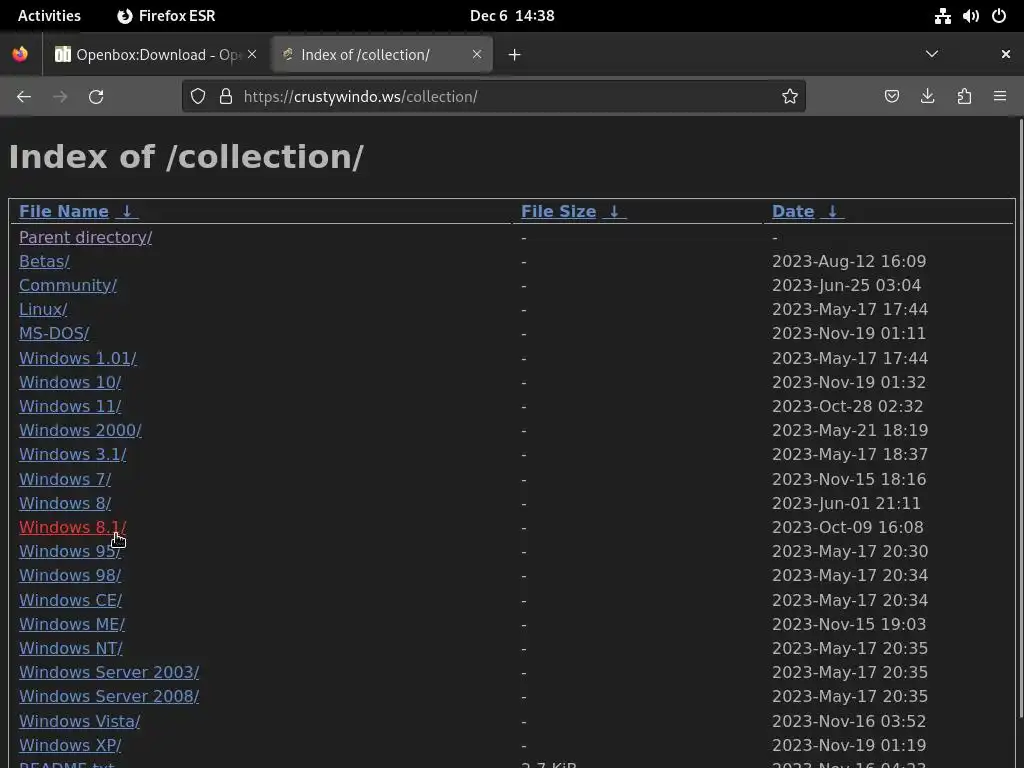Sort descending with File Size arrow
This screenshot has height=768, width=1024.
(614, 212)
